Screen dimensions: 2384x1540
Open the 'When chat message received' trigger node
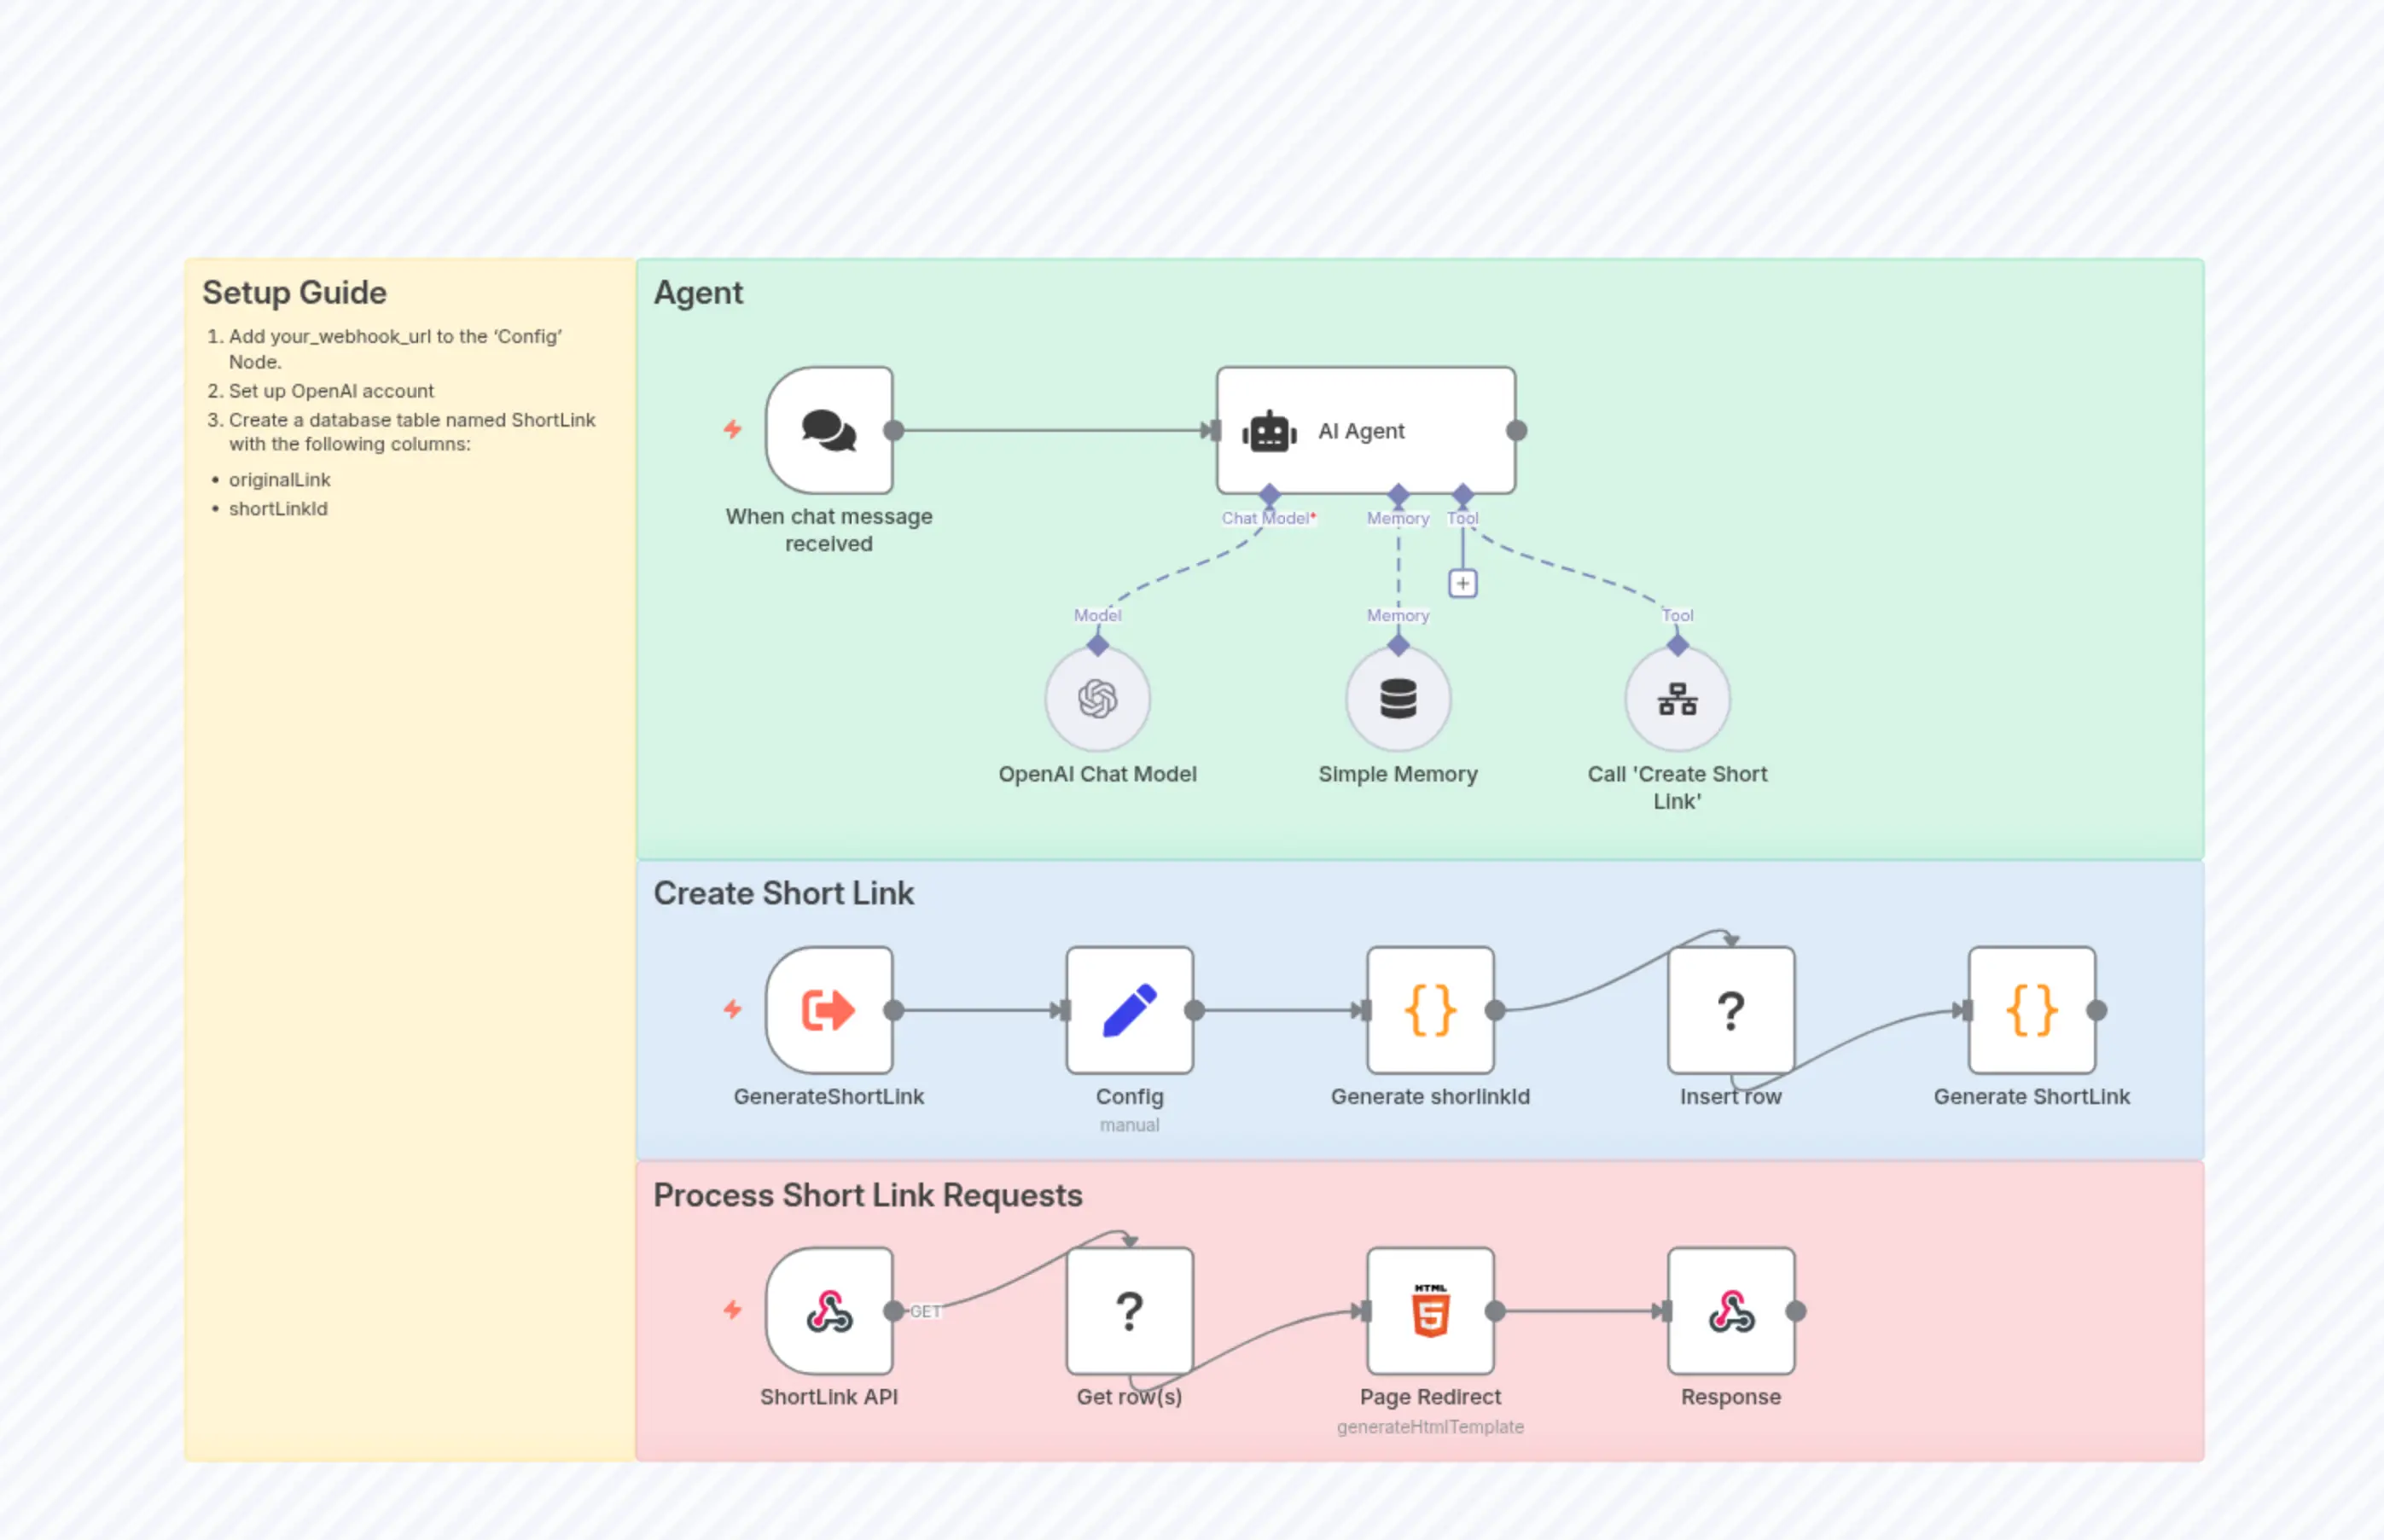pyautogui.click(x=828, y=430)
